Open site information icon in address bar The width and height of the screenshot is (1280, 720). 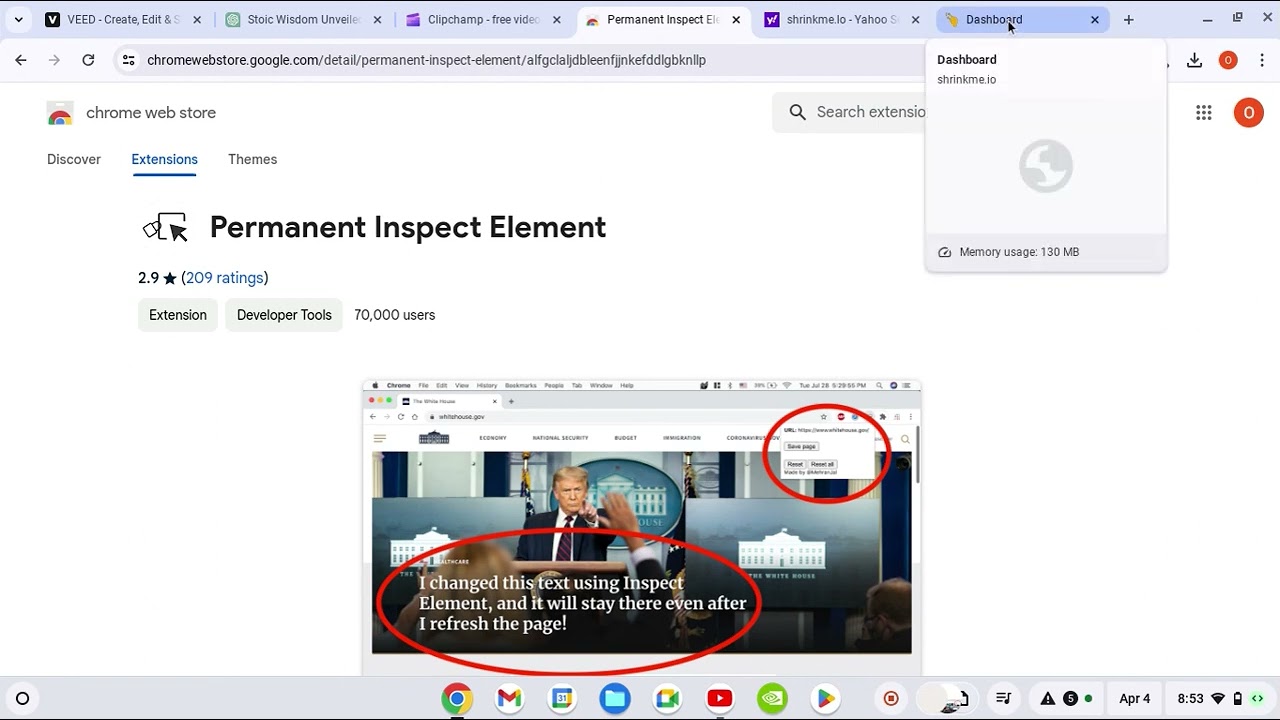[128, 60]
